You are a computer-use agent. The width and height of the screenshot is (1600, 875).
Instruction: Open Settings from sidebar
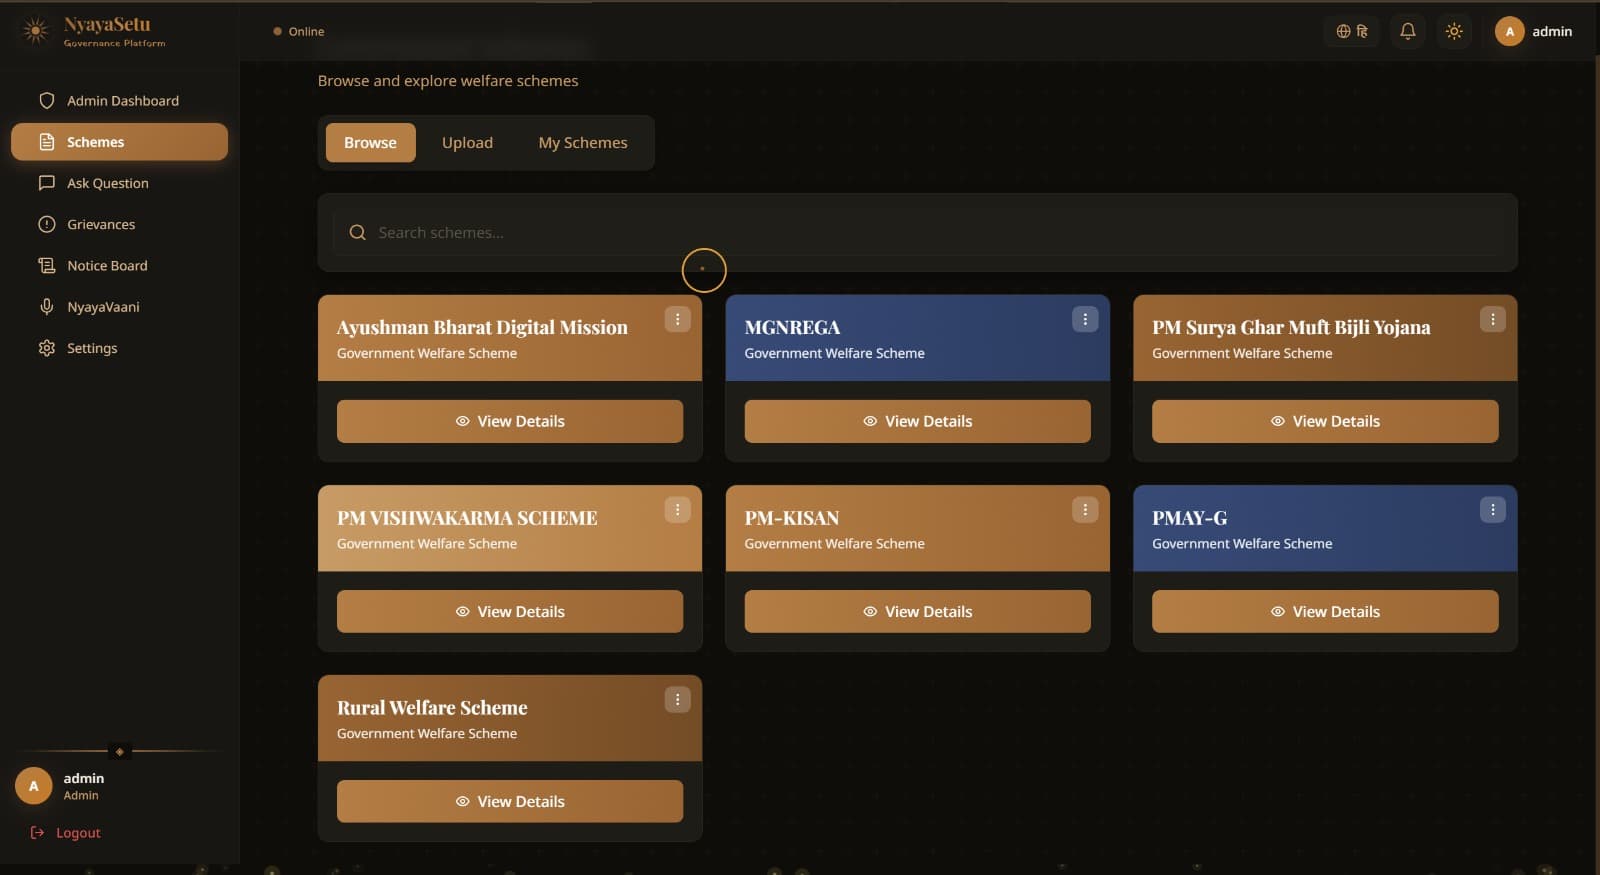pos(120,348)
